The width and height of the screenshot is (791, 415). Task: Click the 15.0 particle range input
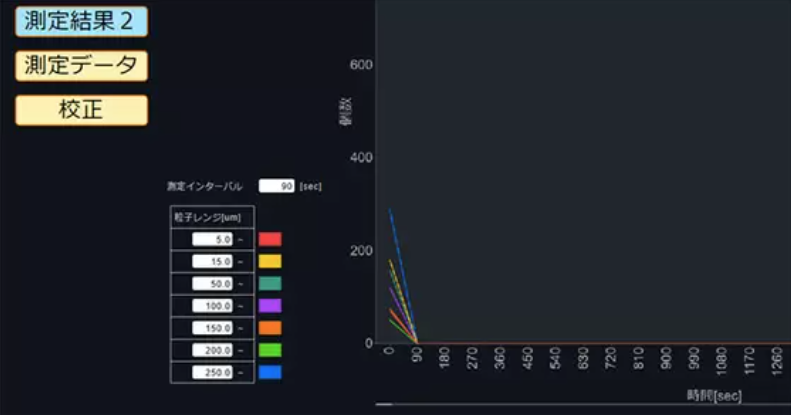point(212,262)
